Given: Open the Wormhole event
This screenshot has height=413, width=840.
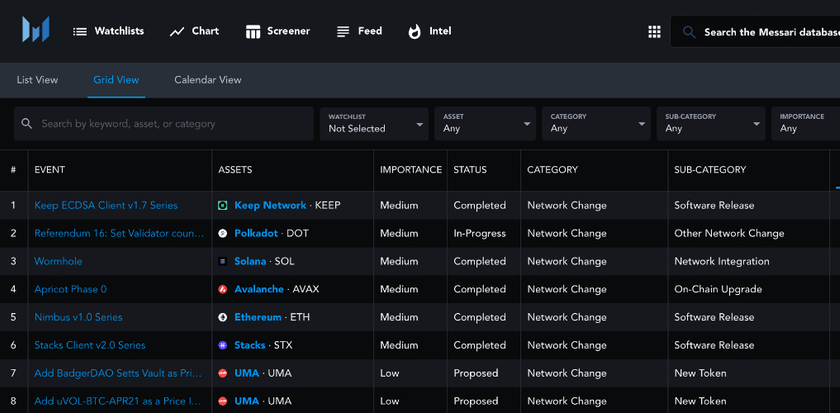Looking at the screenshot, I should tap(58, 261).
